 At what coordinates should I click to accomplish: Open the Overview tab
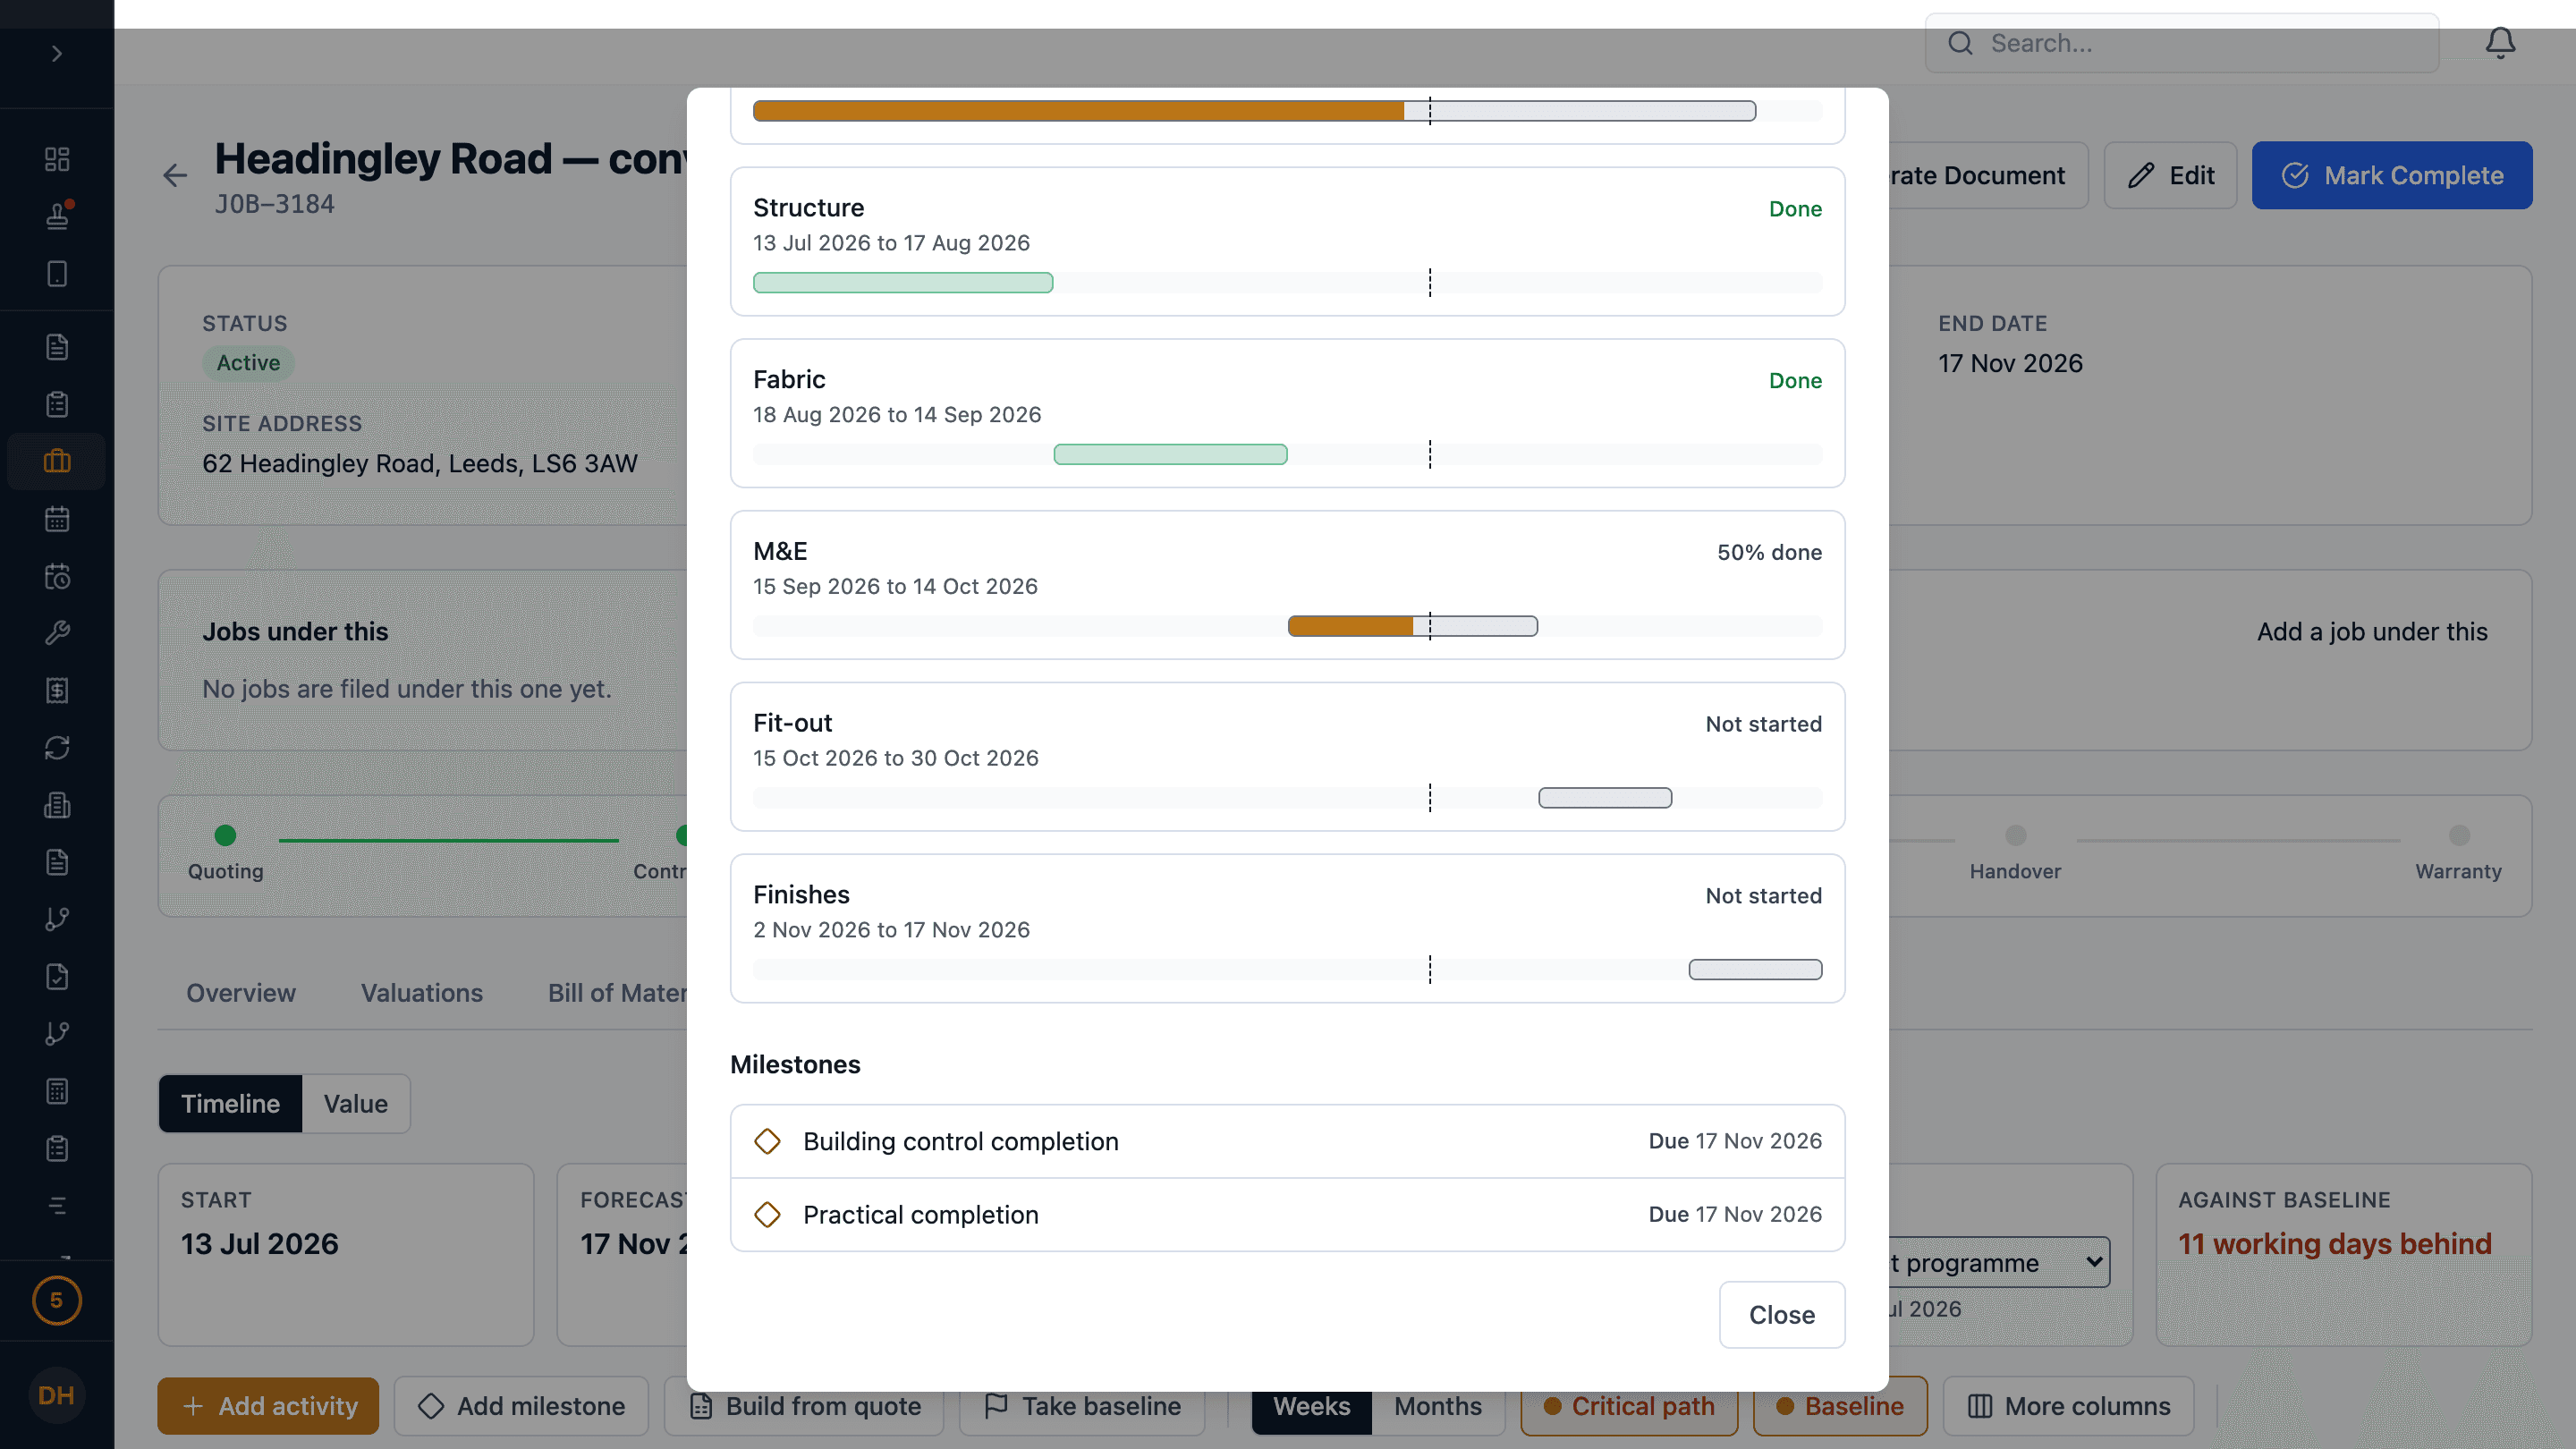click(x=240, y=992)
